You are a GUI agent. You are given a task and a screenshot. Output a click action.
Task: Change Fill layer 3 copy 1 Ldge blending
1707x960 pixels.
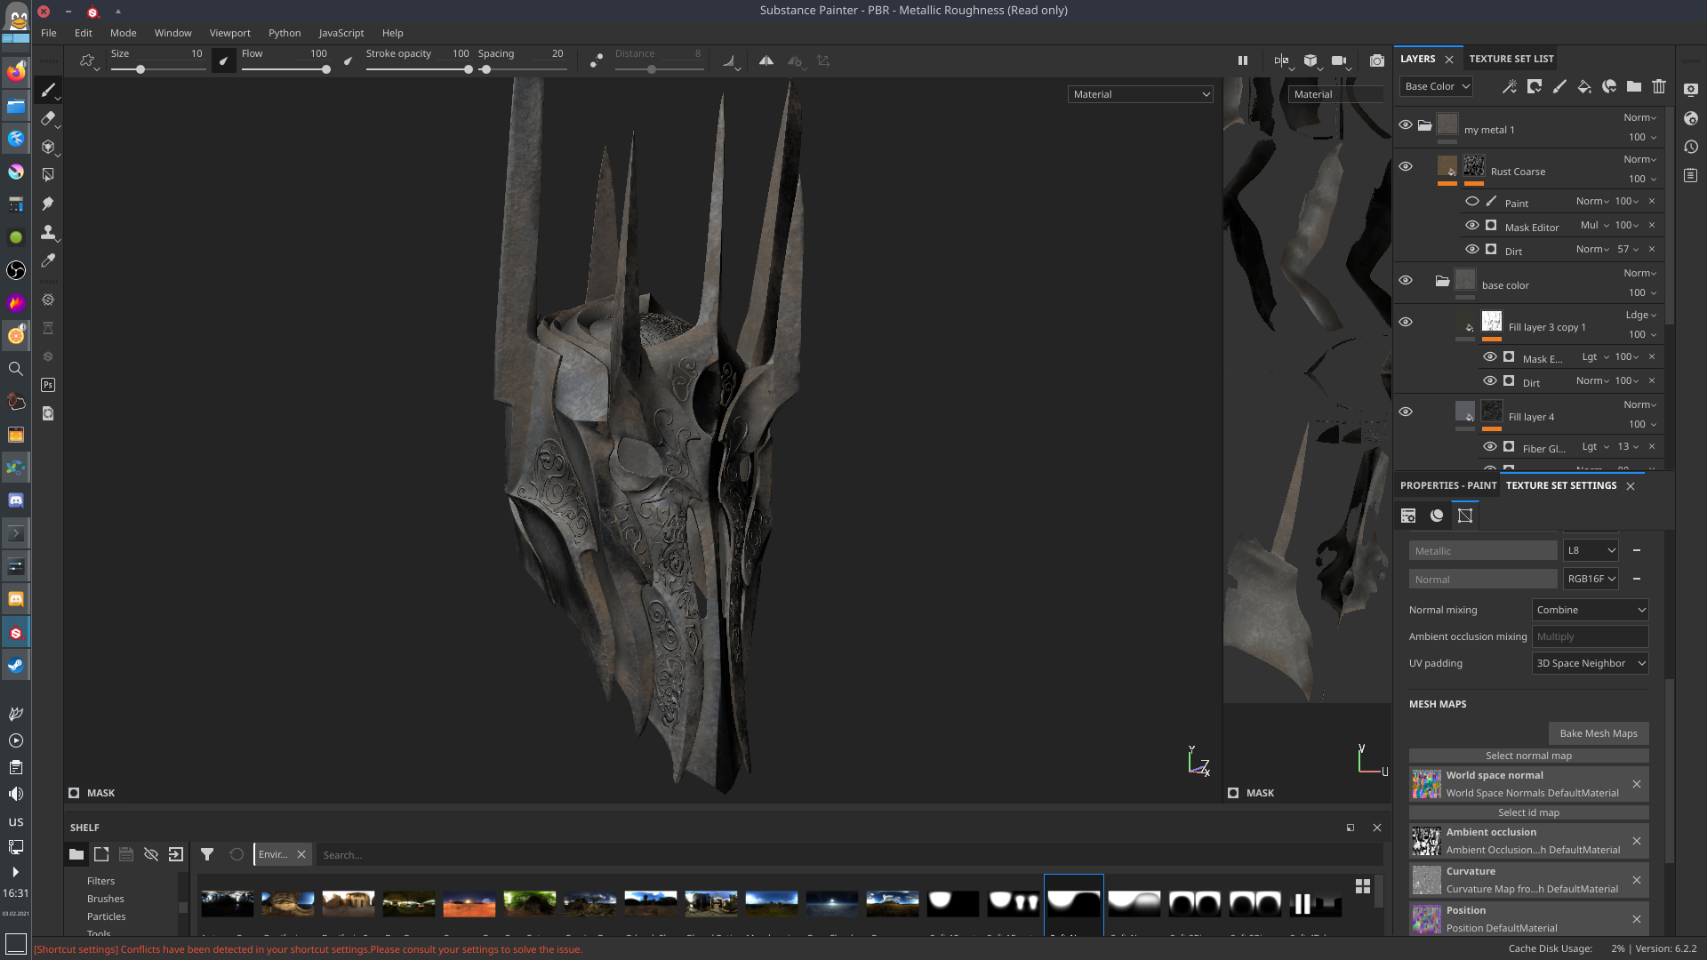1641,315
